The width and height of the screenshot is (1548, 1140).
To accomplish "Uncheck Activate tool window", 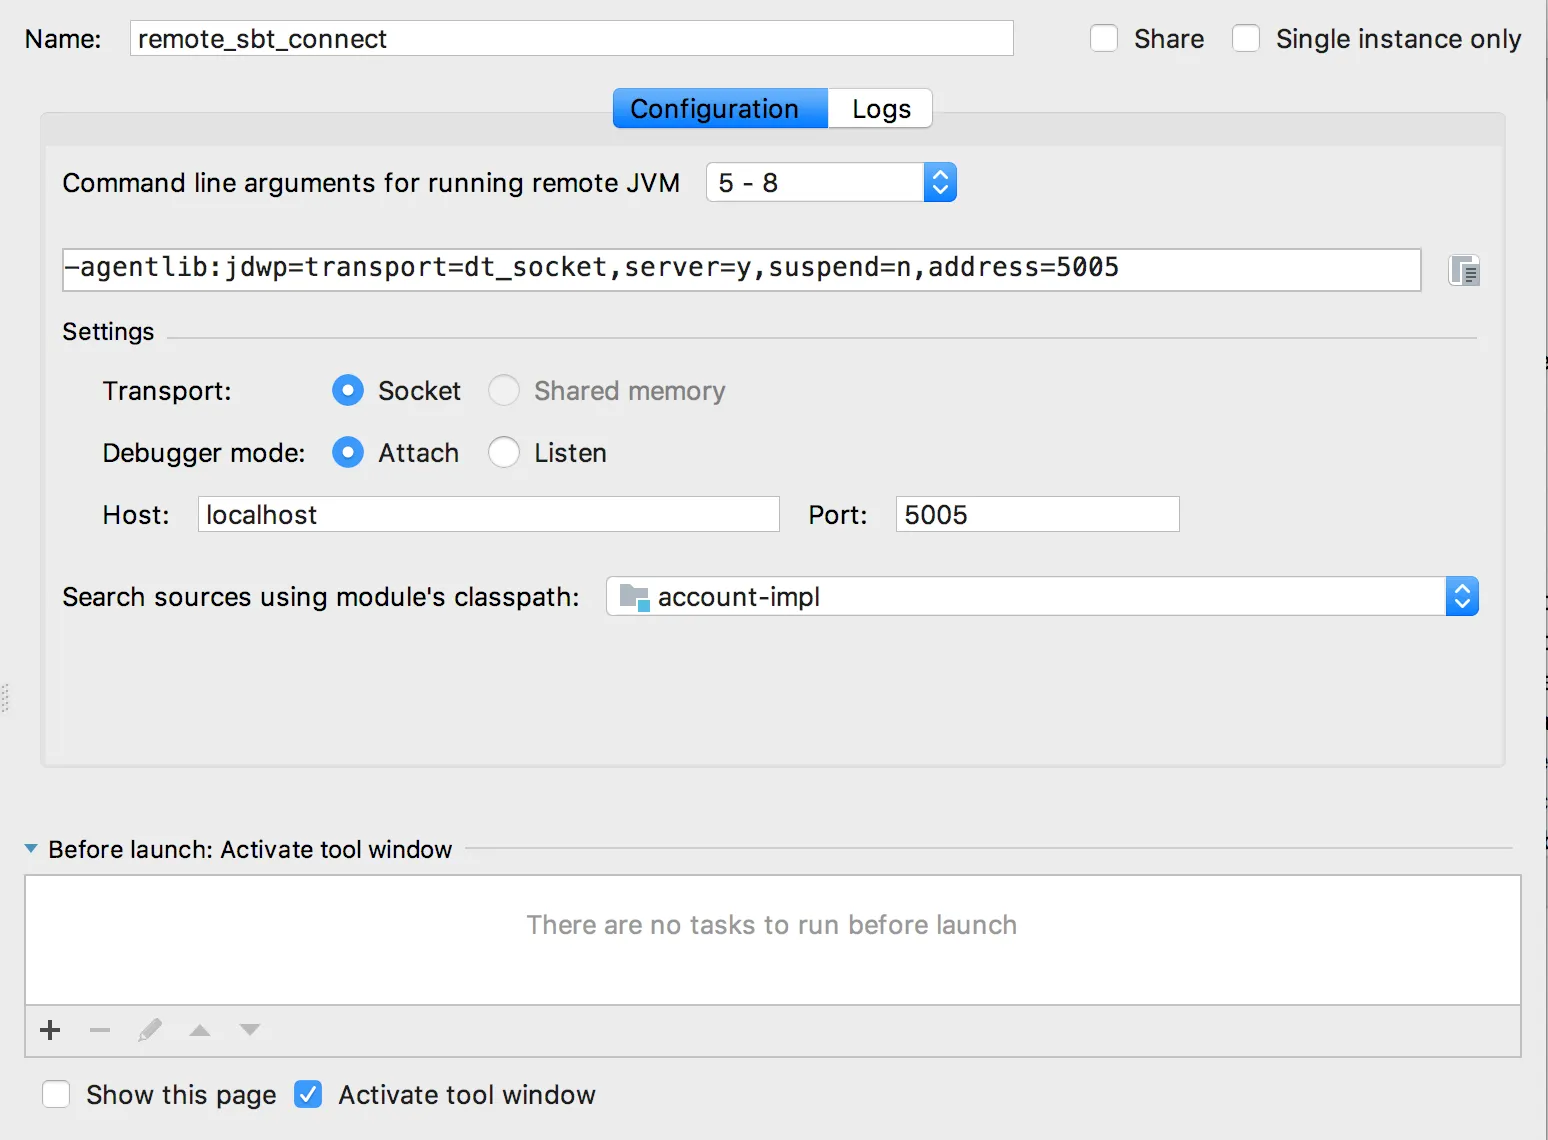I will (308, 1095).
